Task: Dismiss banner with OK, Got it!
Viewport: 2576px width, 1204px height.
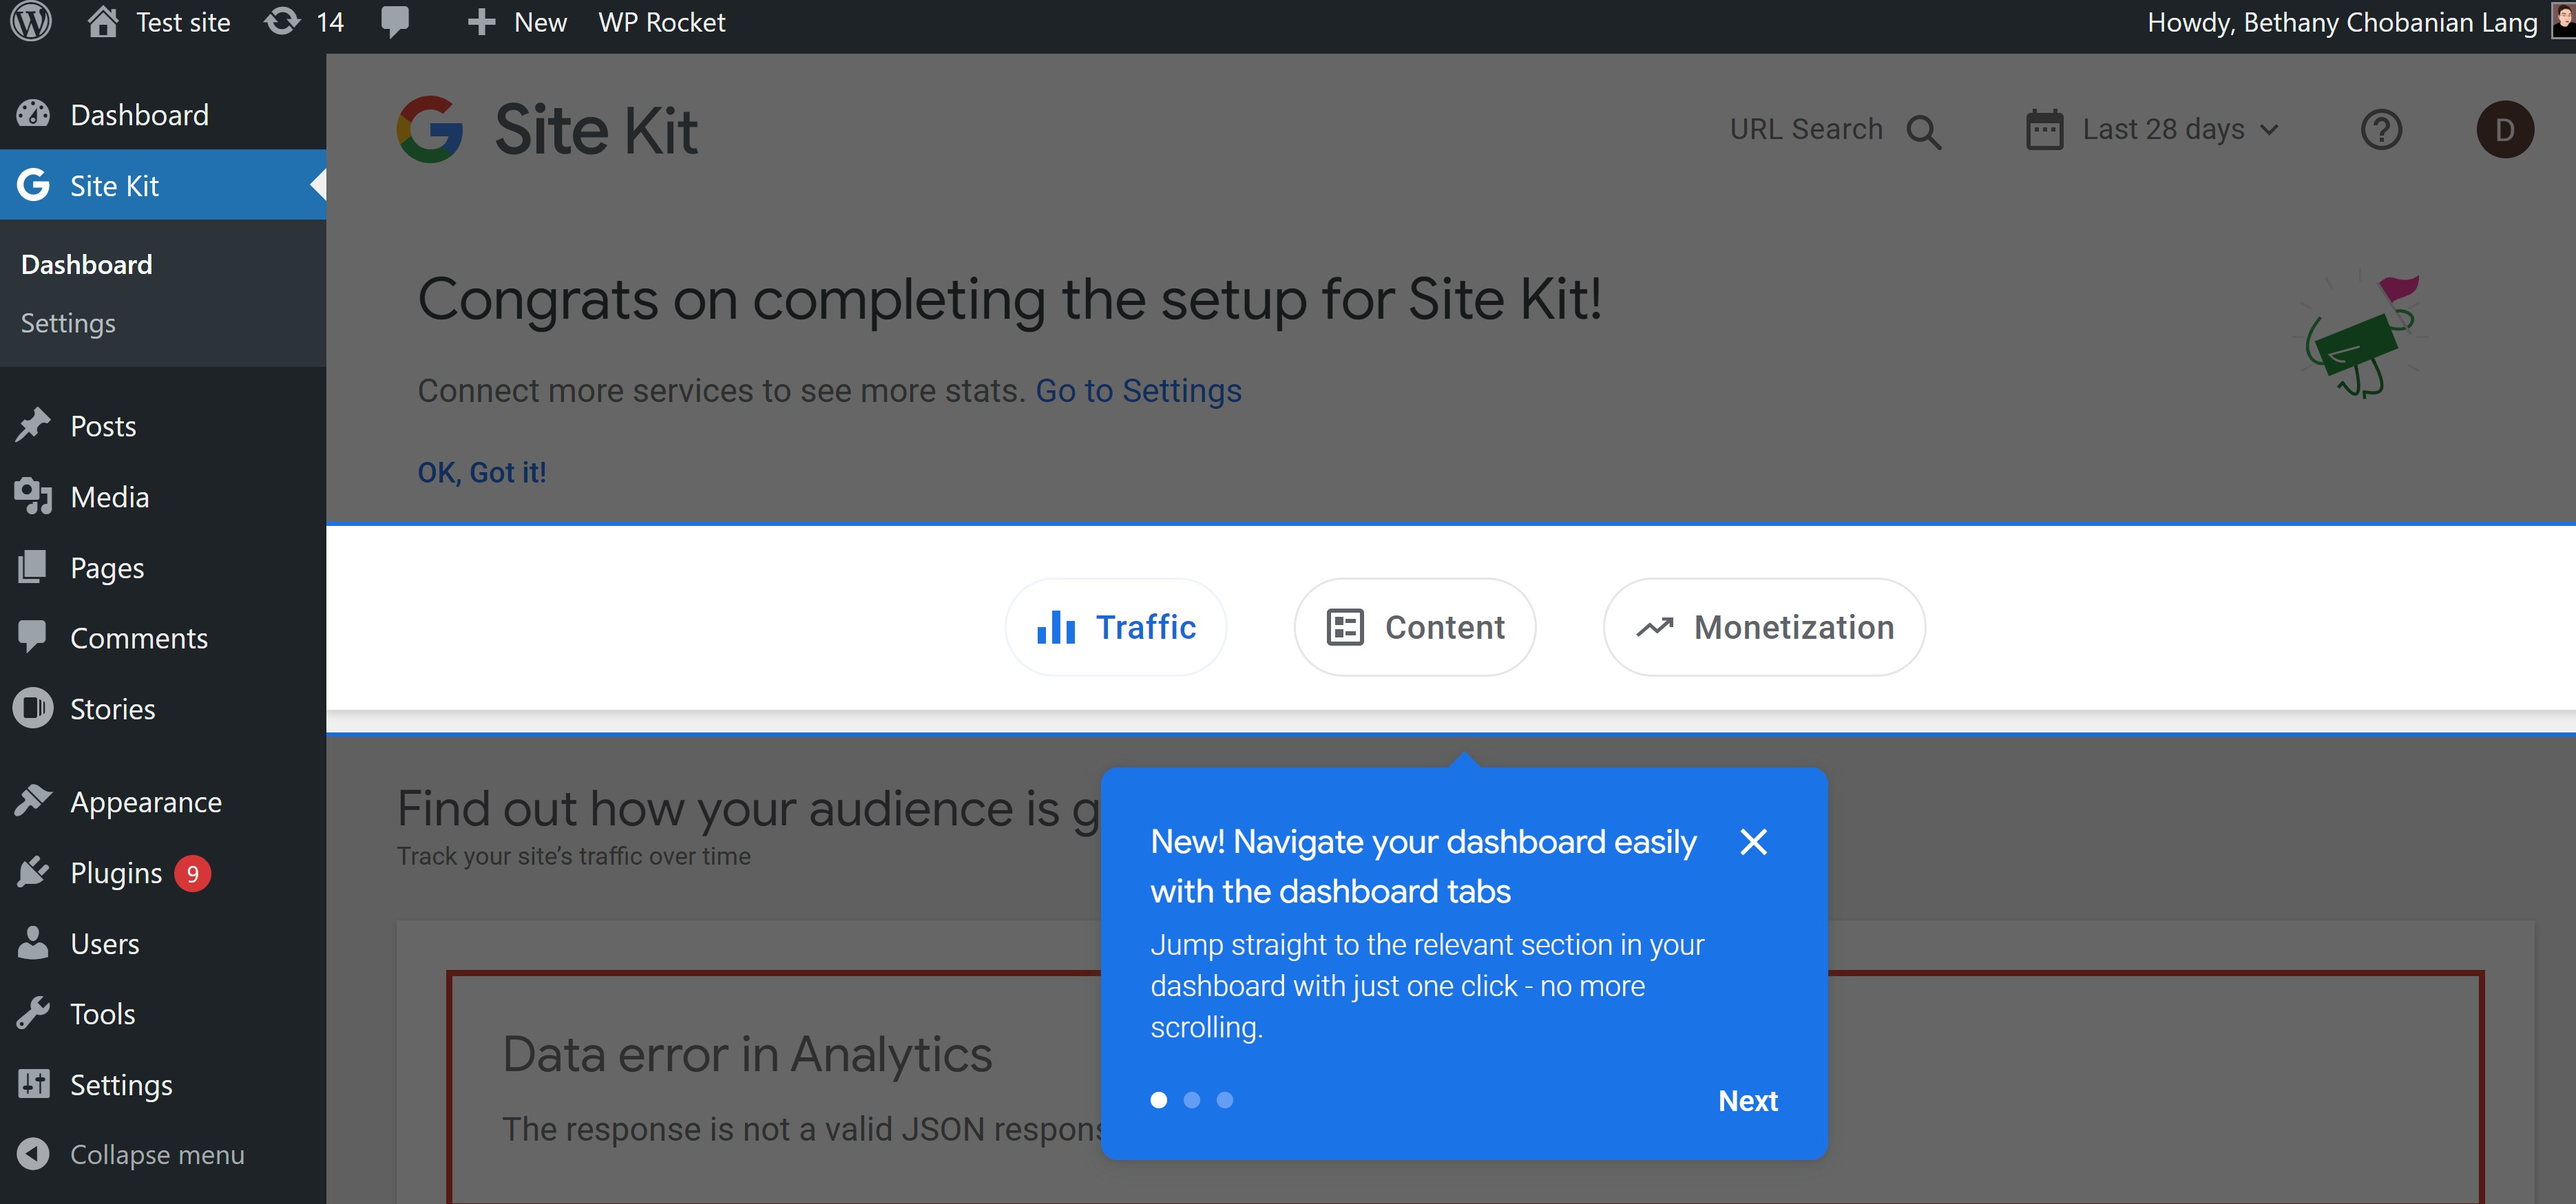Action: click(x=482, y=472)
